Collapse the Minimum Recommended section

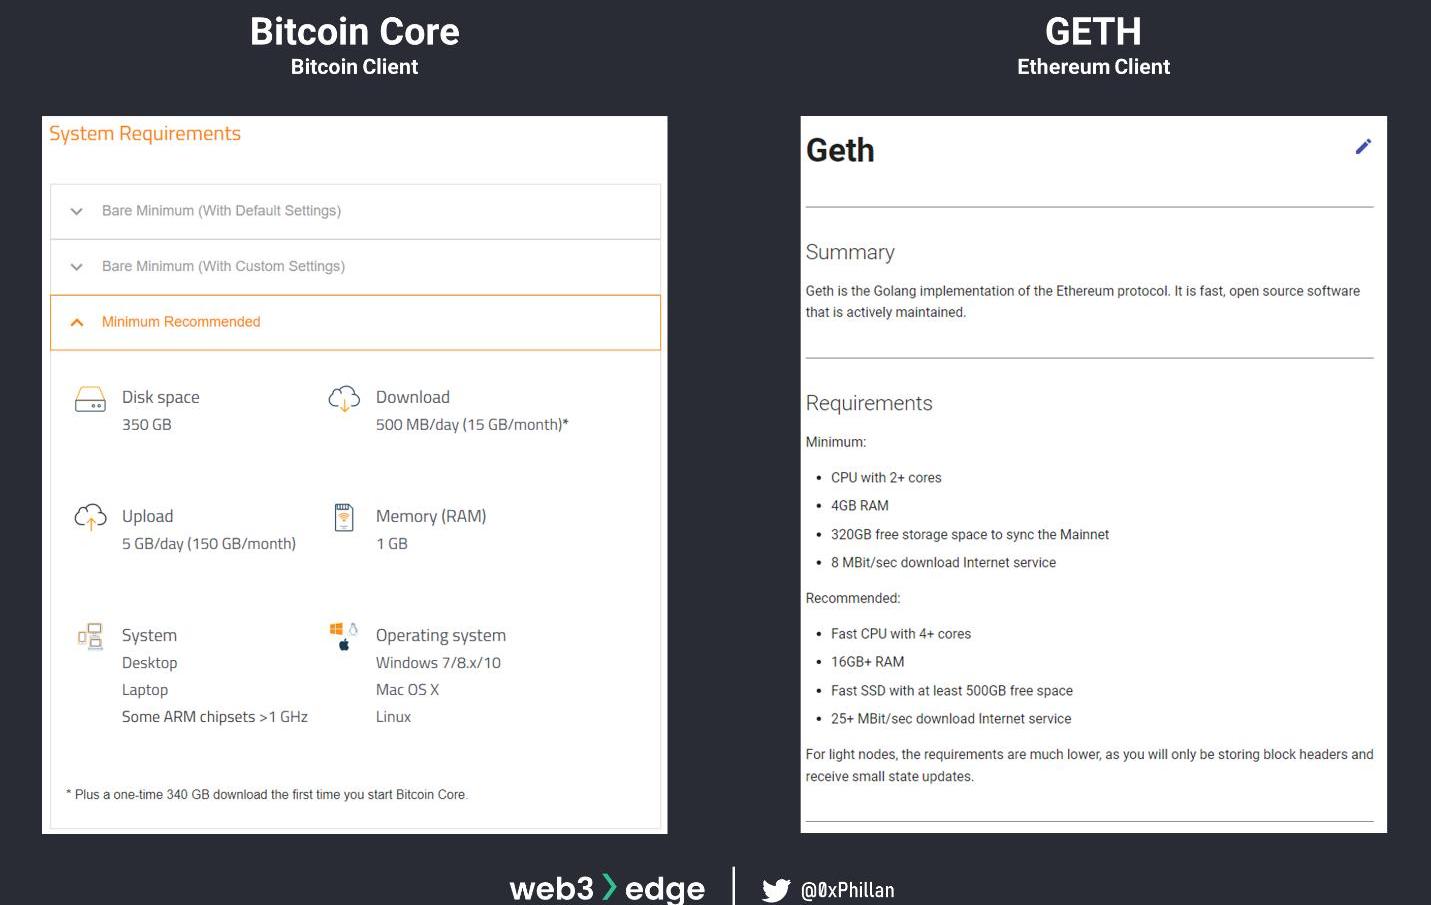[355, 322]
